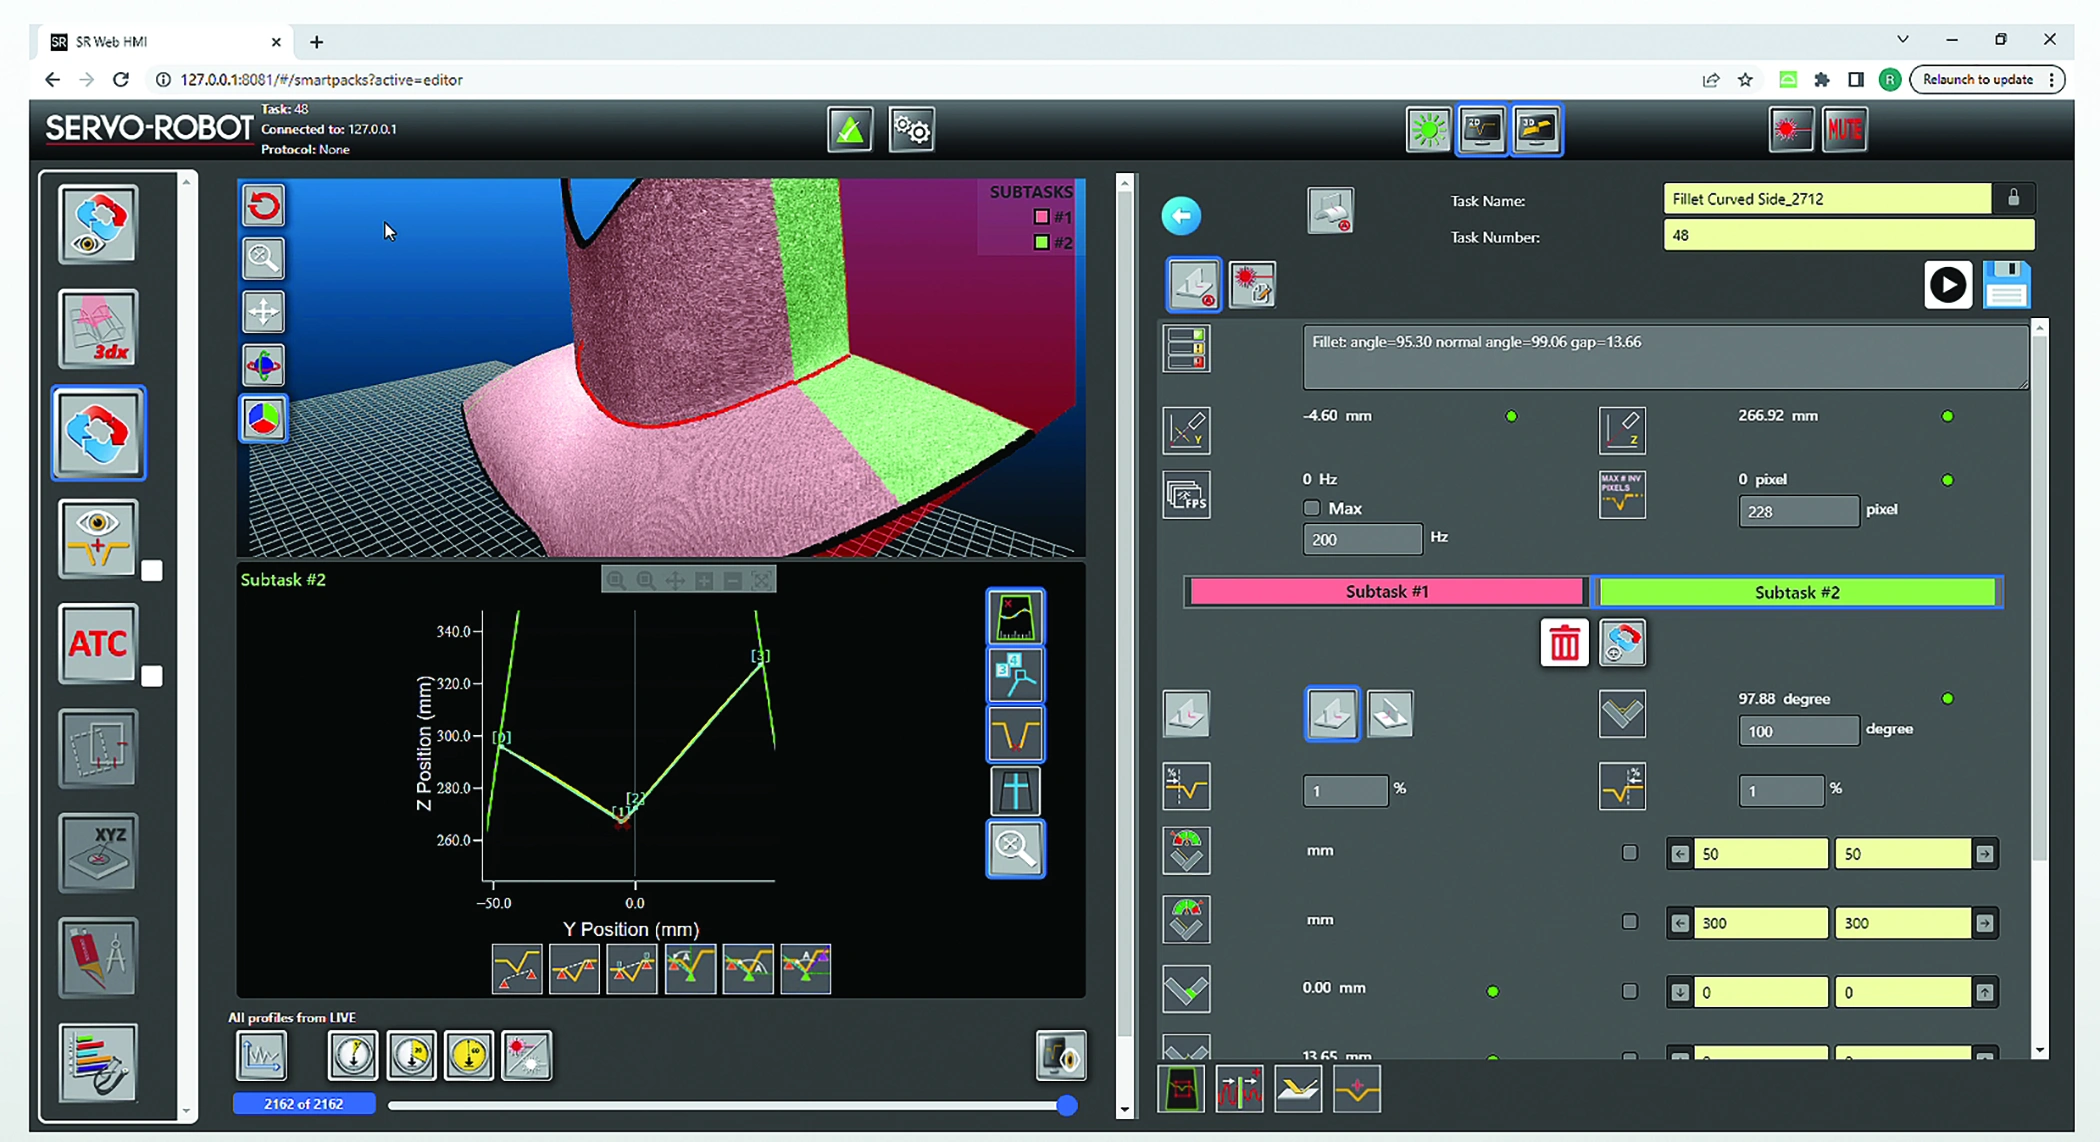Click the 100 degree input field
The height and width of the screenshot is (1142, 2100).
coord(1798,731)
